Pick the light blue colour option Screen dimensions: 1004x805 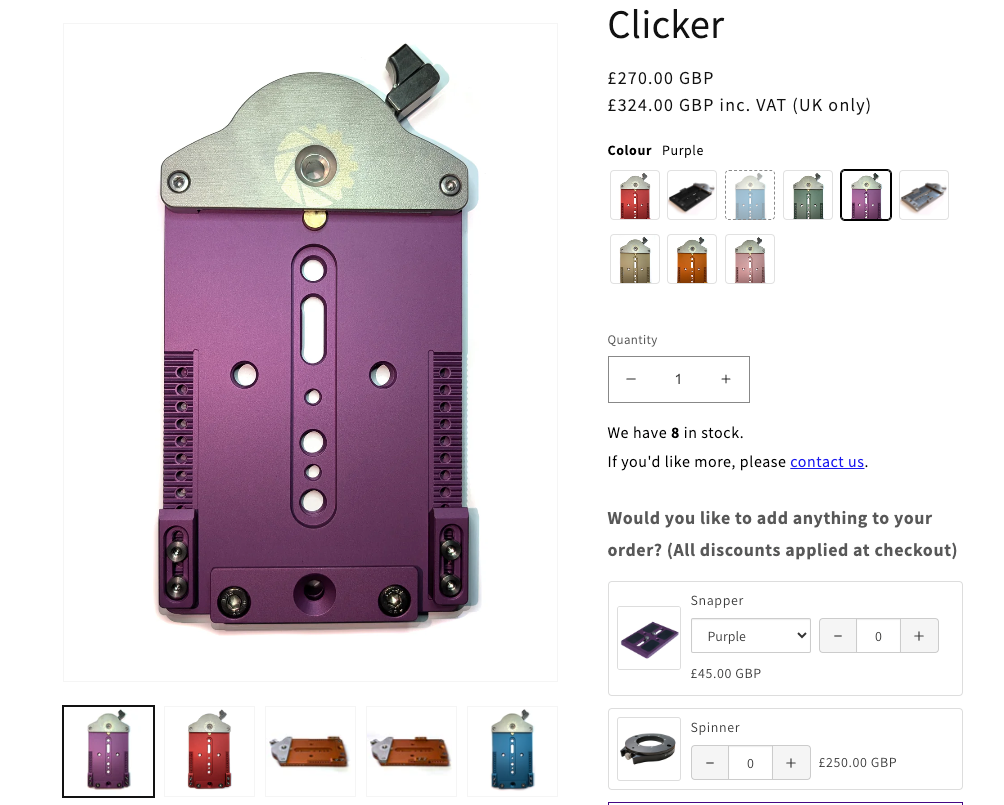click(750, 195)
